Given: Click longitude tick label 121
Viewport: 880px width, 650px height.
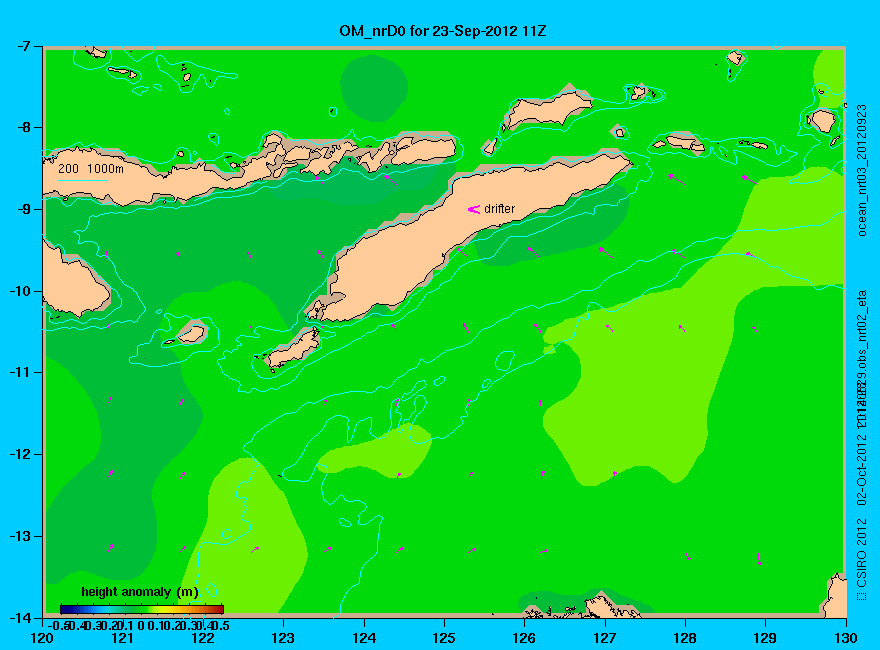Looking at the screenshot, I should pos(123,638).
